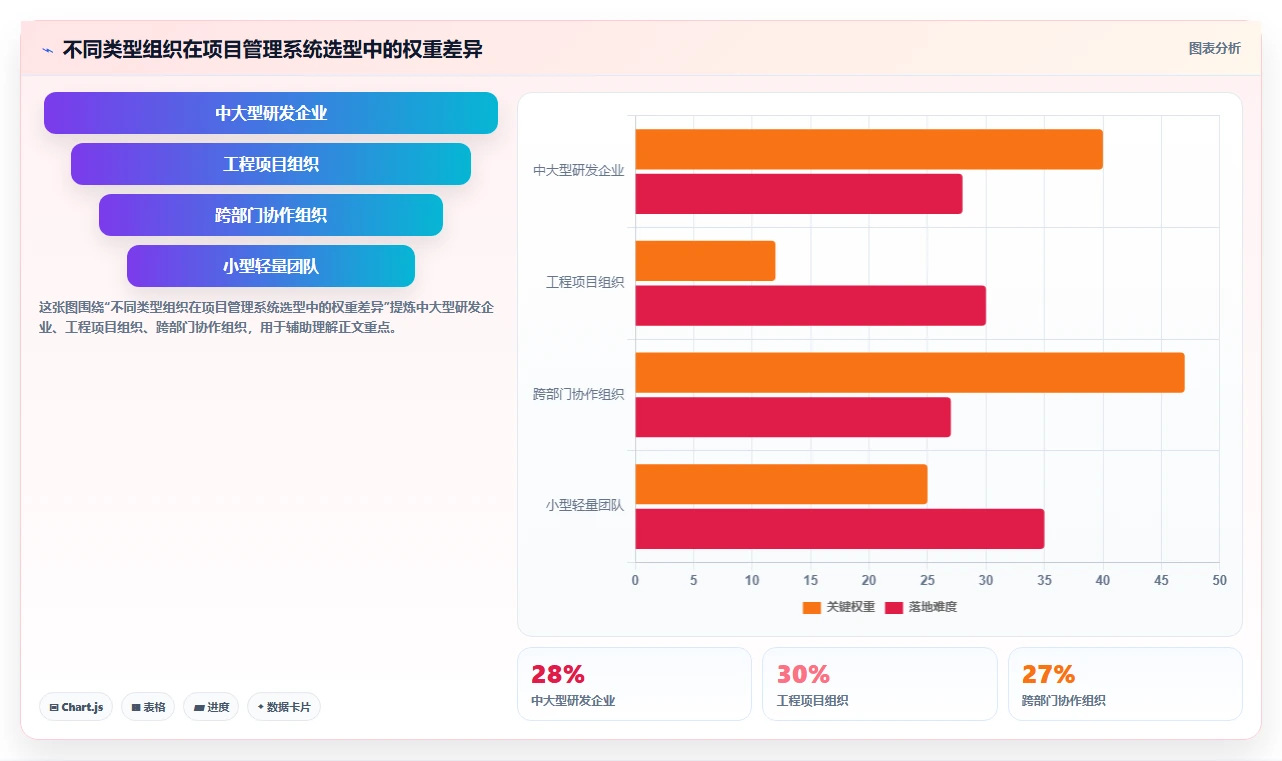The image size is (1282, 761).
Task: Click the 进度 tag chip
Action: point(211,707)
